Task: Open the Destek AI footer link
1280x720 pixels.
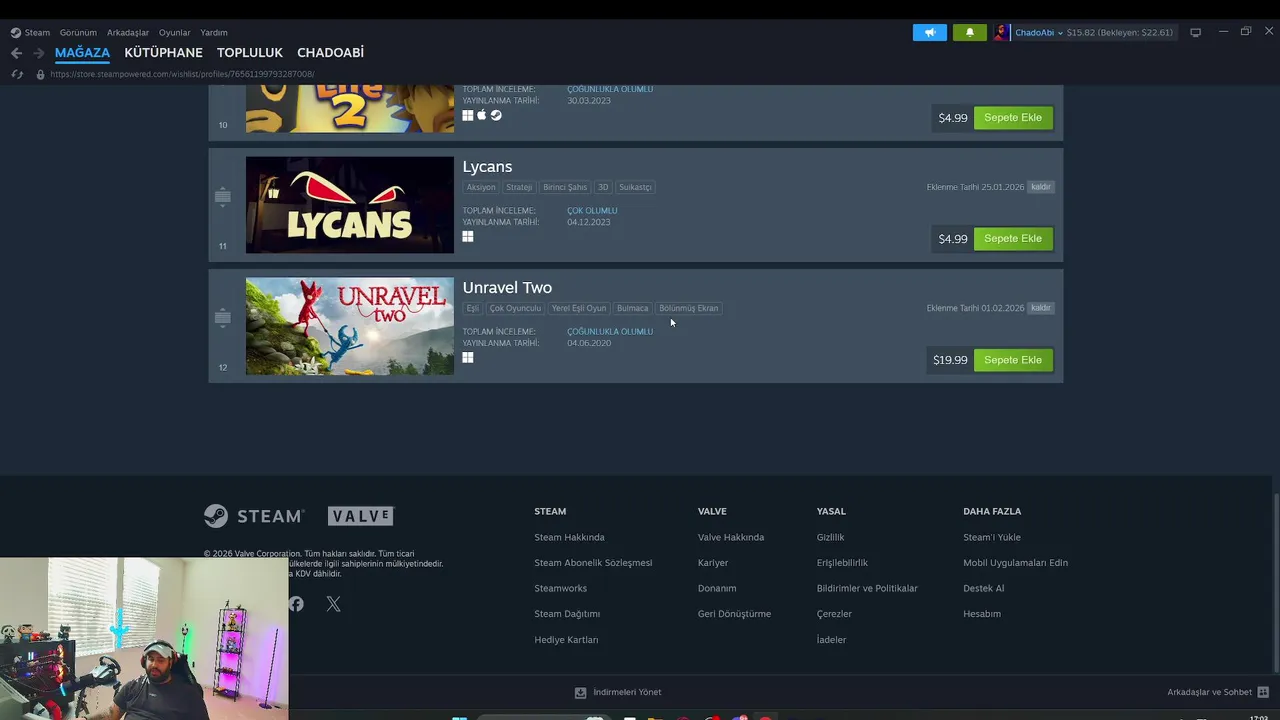Action: pyautogui.click(x=983, y=588)
